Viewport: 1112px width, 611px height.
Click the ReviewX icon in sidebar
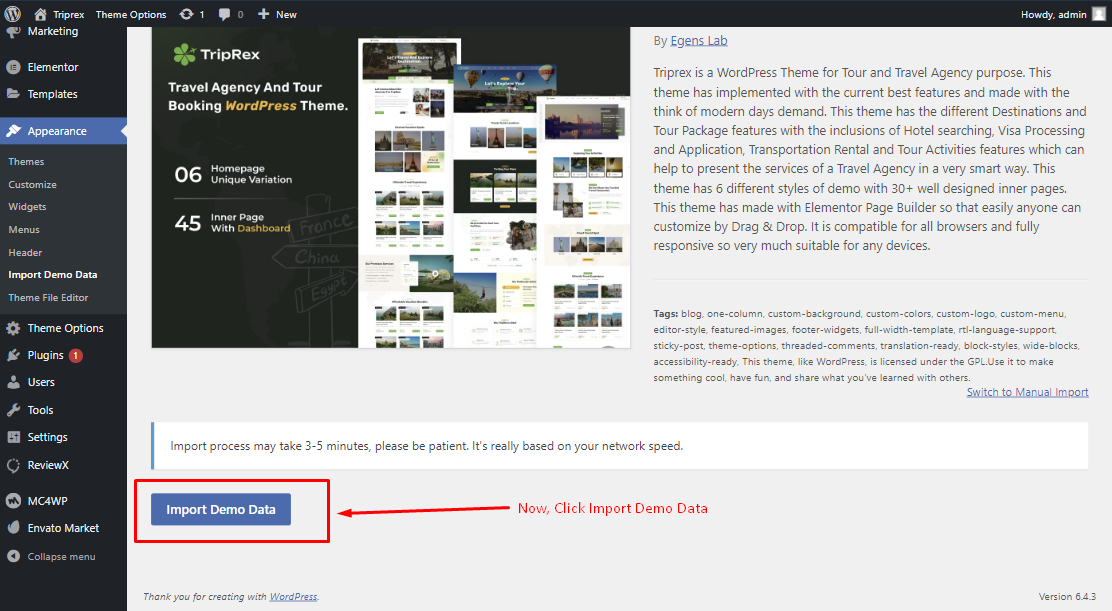(x=13, y=466)
